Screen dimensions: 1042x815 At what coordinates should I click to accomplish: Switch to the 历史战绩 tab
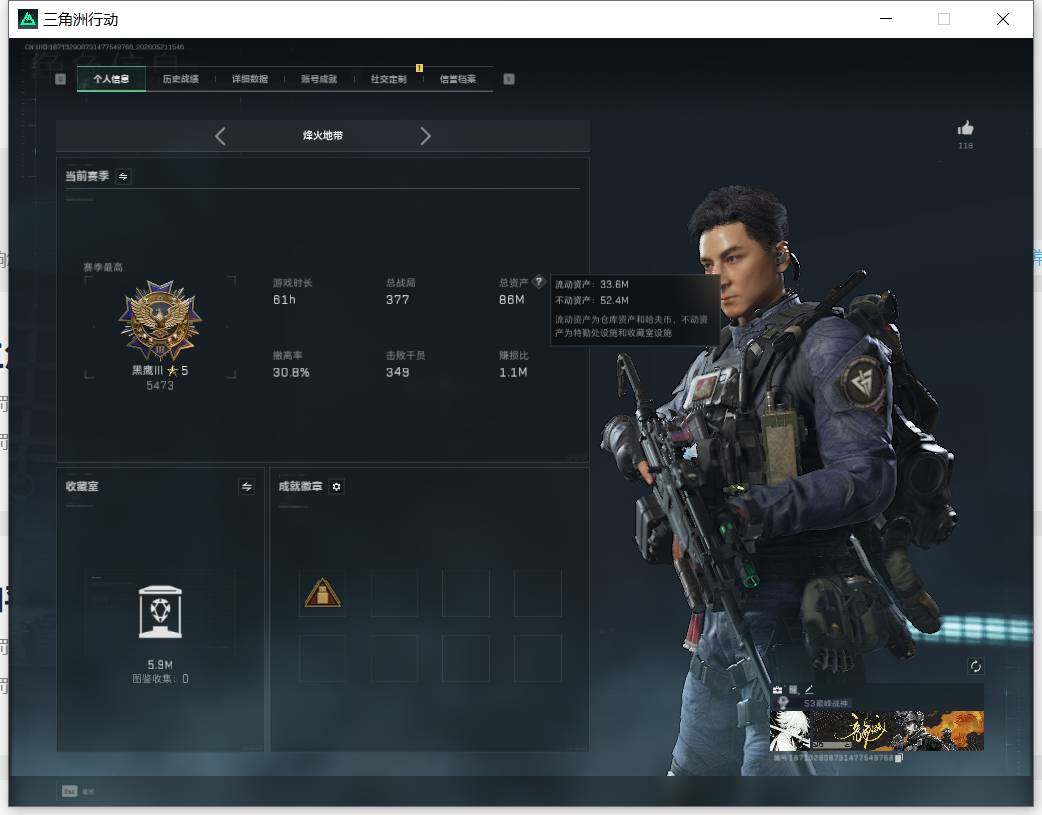tap(181, 79)
